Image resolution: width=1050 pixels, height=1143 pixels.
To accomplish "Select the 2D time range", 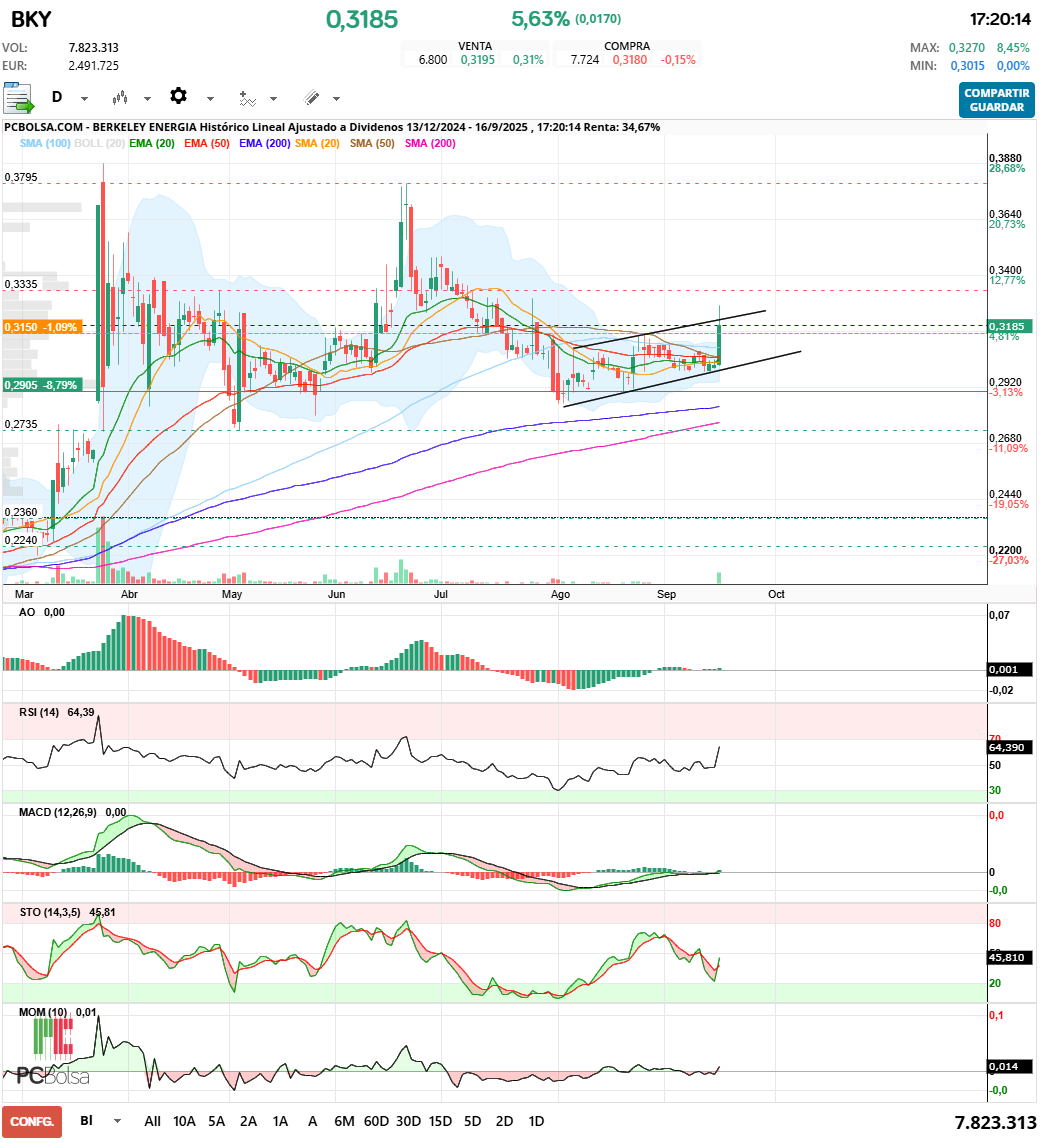I will pyautogui.click(x=505, y=1121).
